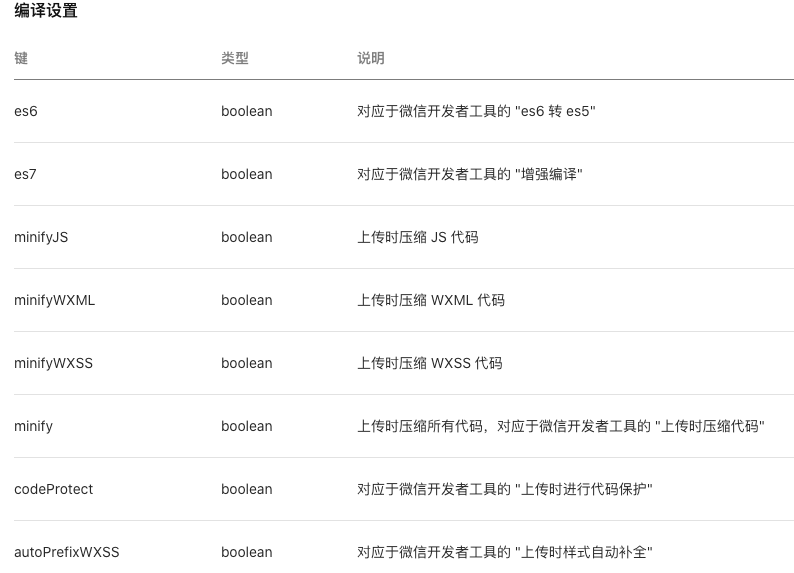Click the "上传时样式自动补全" description
Viewport: 794px width, 573px height.
584,552
